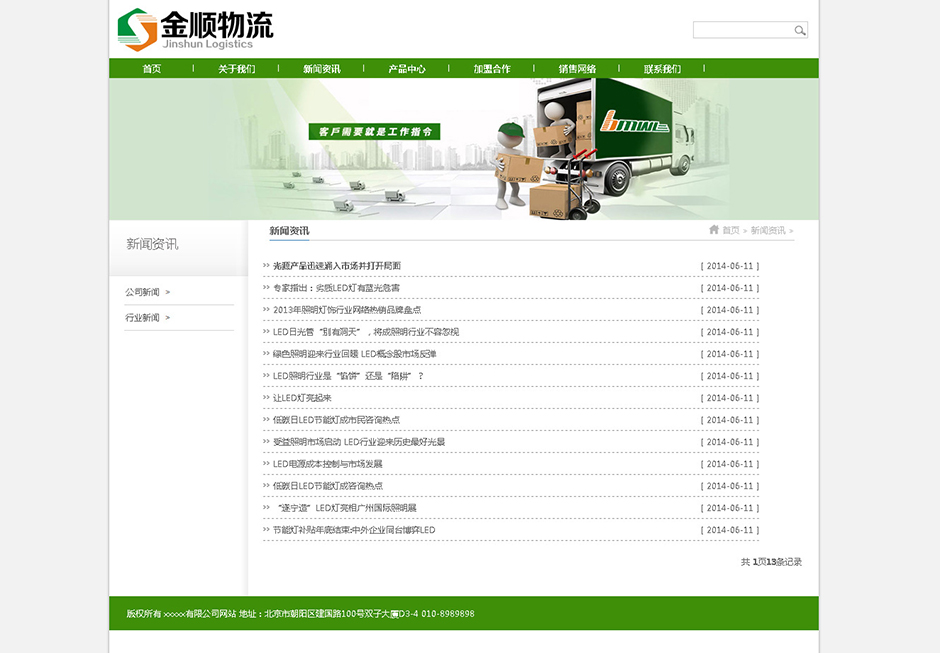940x653 pixels.
Task: Open article LED日光管 "别有洞天"
Action: tap(366, 332)
